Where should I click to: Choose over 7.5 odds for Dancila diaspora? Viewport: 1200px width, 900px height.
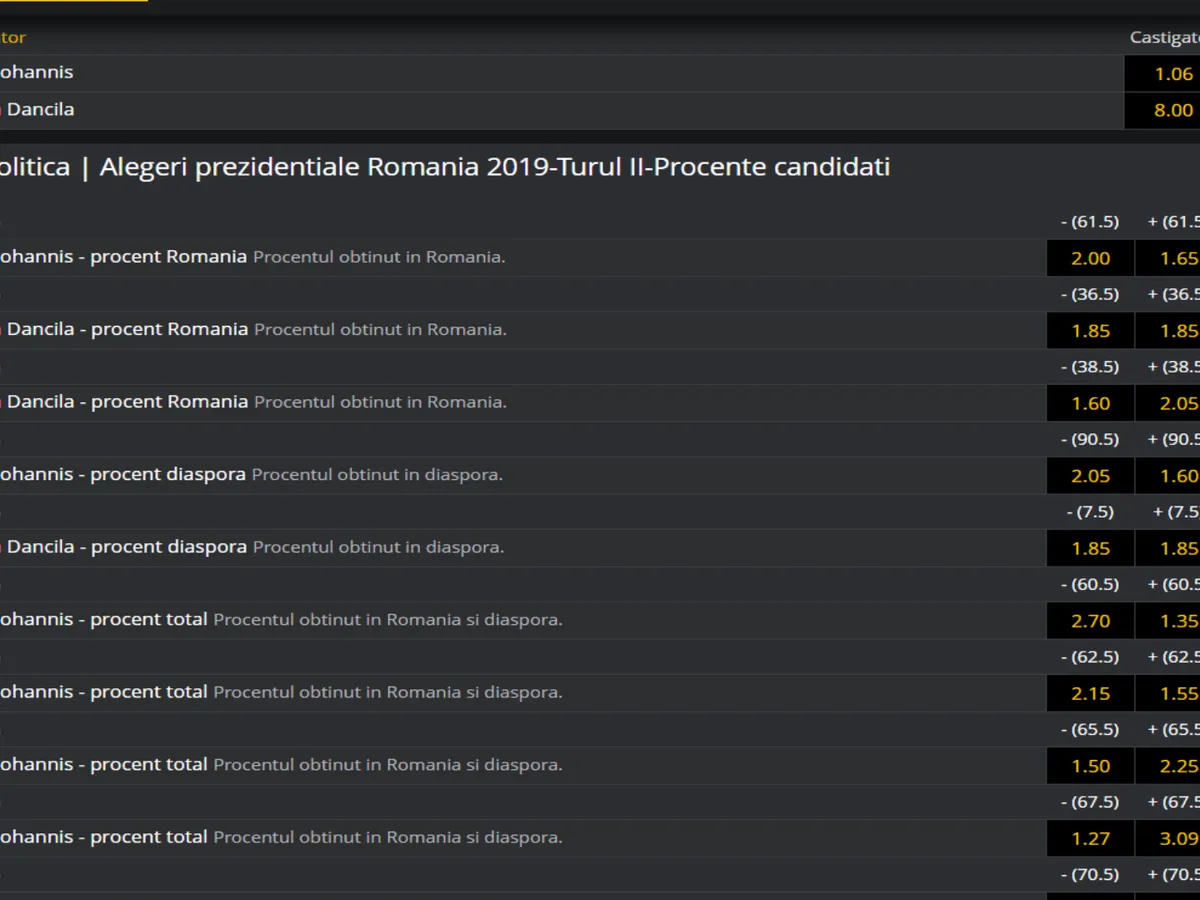[1170, 548]
